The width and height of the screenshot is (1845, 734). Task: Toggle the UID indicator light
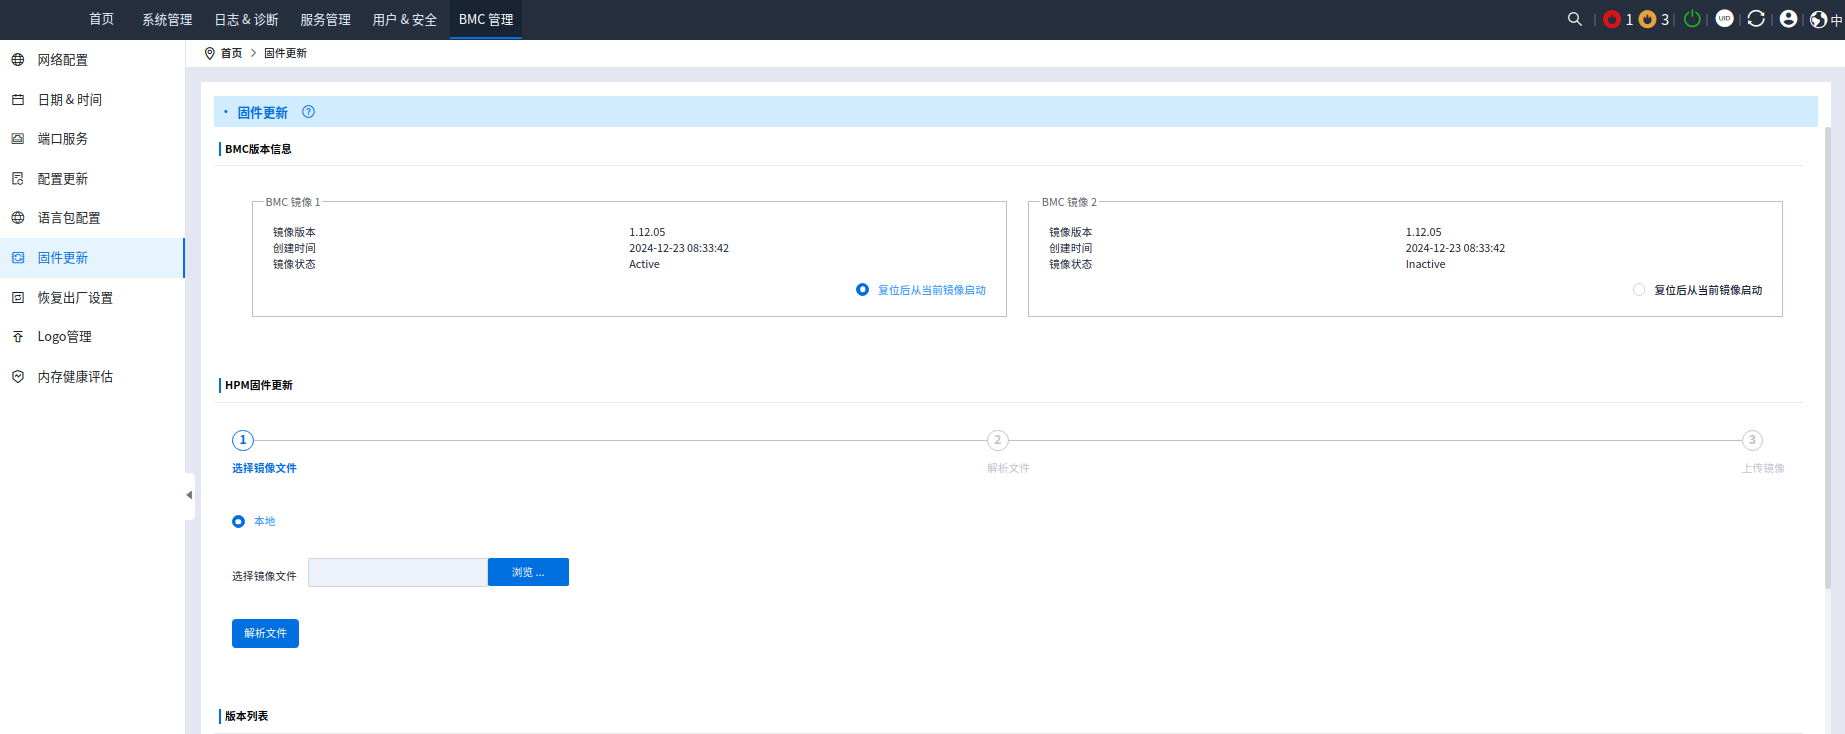click(1724, 19)
